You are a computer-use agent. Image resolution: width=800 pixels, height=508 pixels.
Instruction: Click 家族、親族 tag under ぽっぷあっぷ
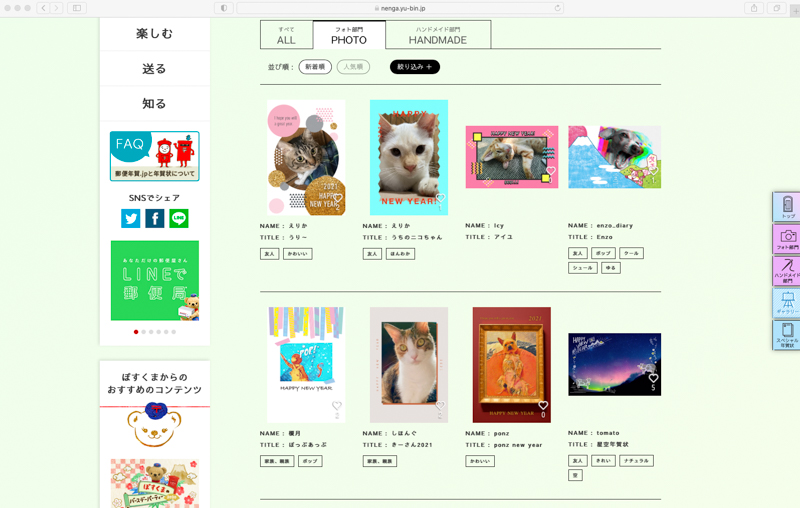(277, 461)
